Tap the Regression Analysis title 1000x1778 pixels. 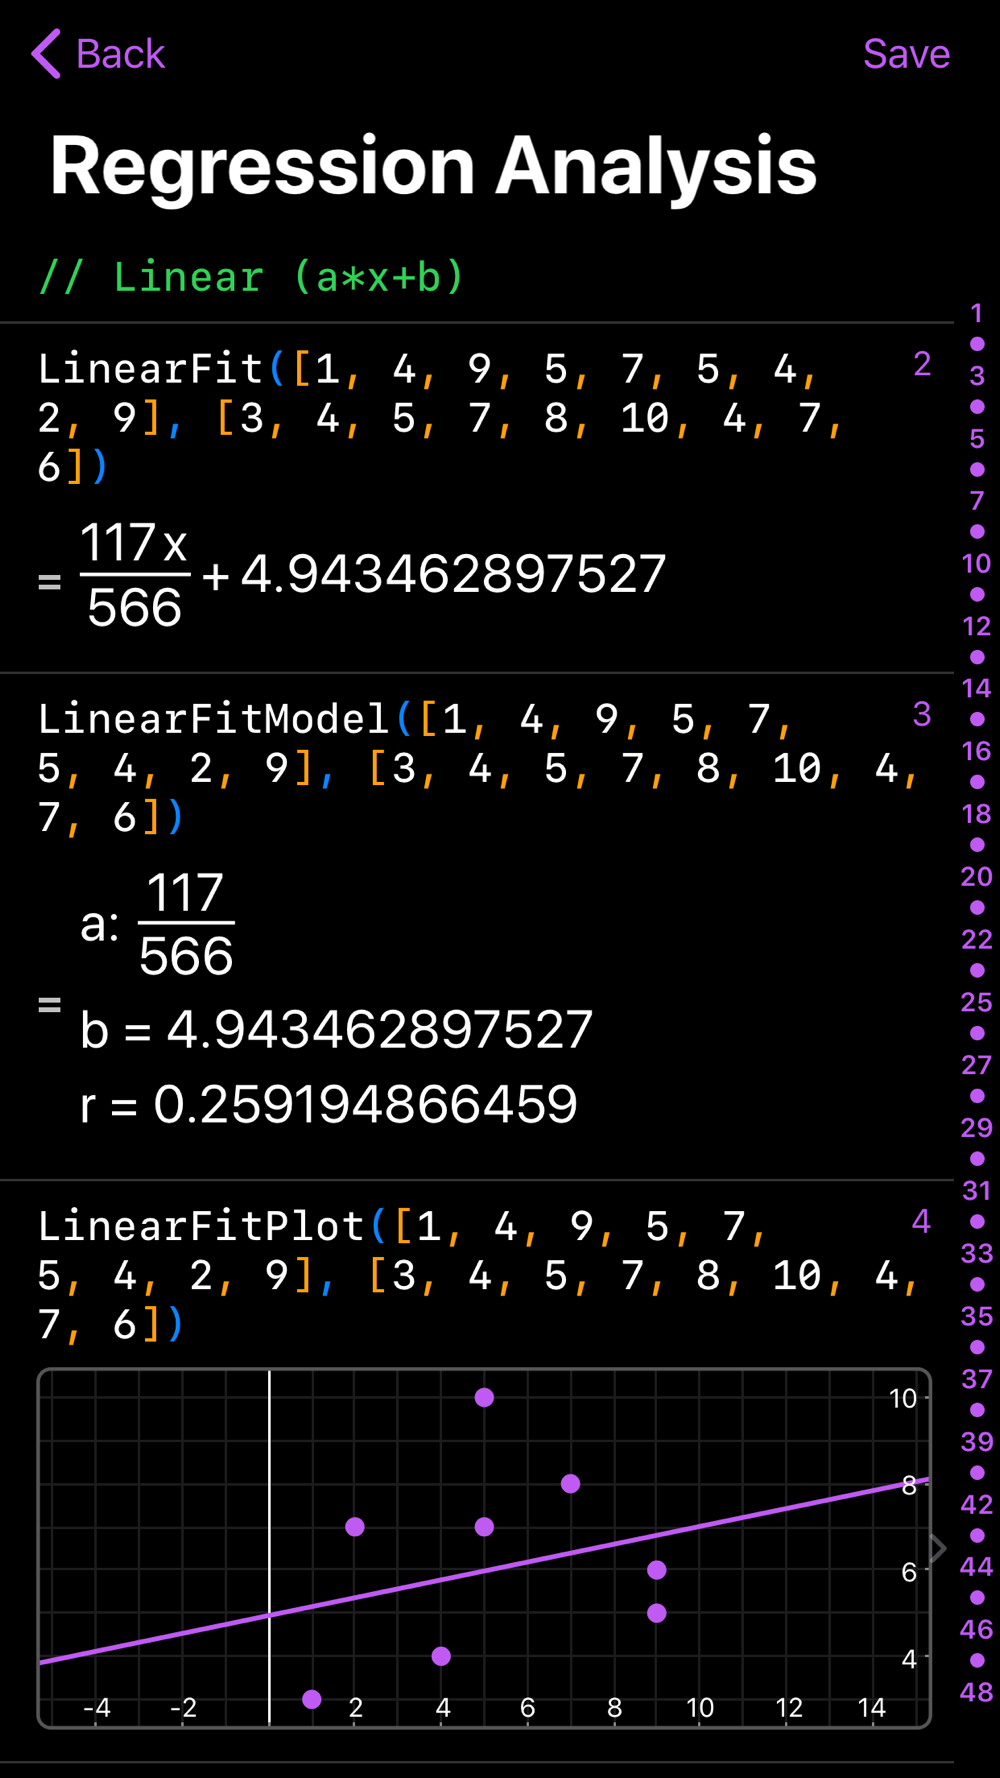(433, 166)
